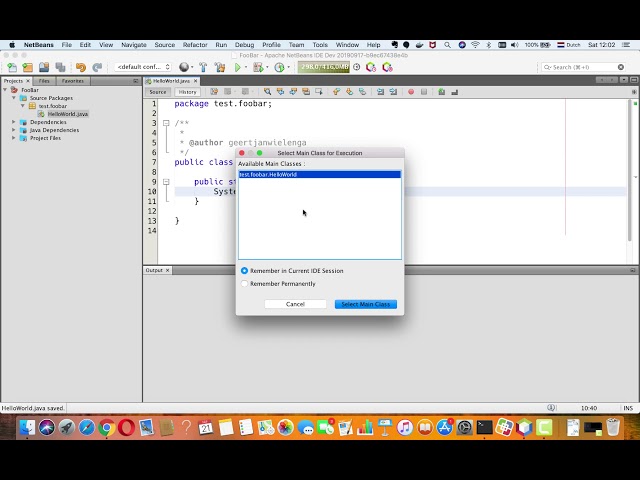Open dropdown arrow next to Debug Project
Screen dimensions: 640x480
[x=267, y=67]
